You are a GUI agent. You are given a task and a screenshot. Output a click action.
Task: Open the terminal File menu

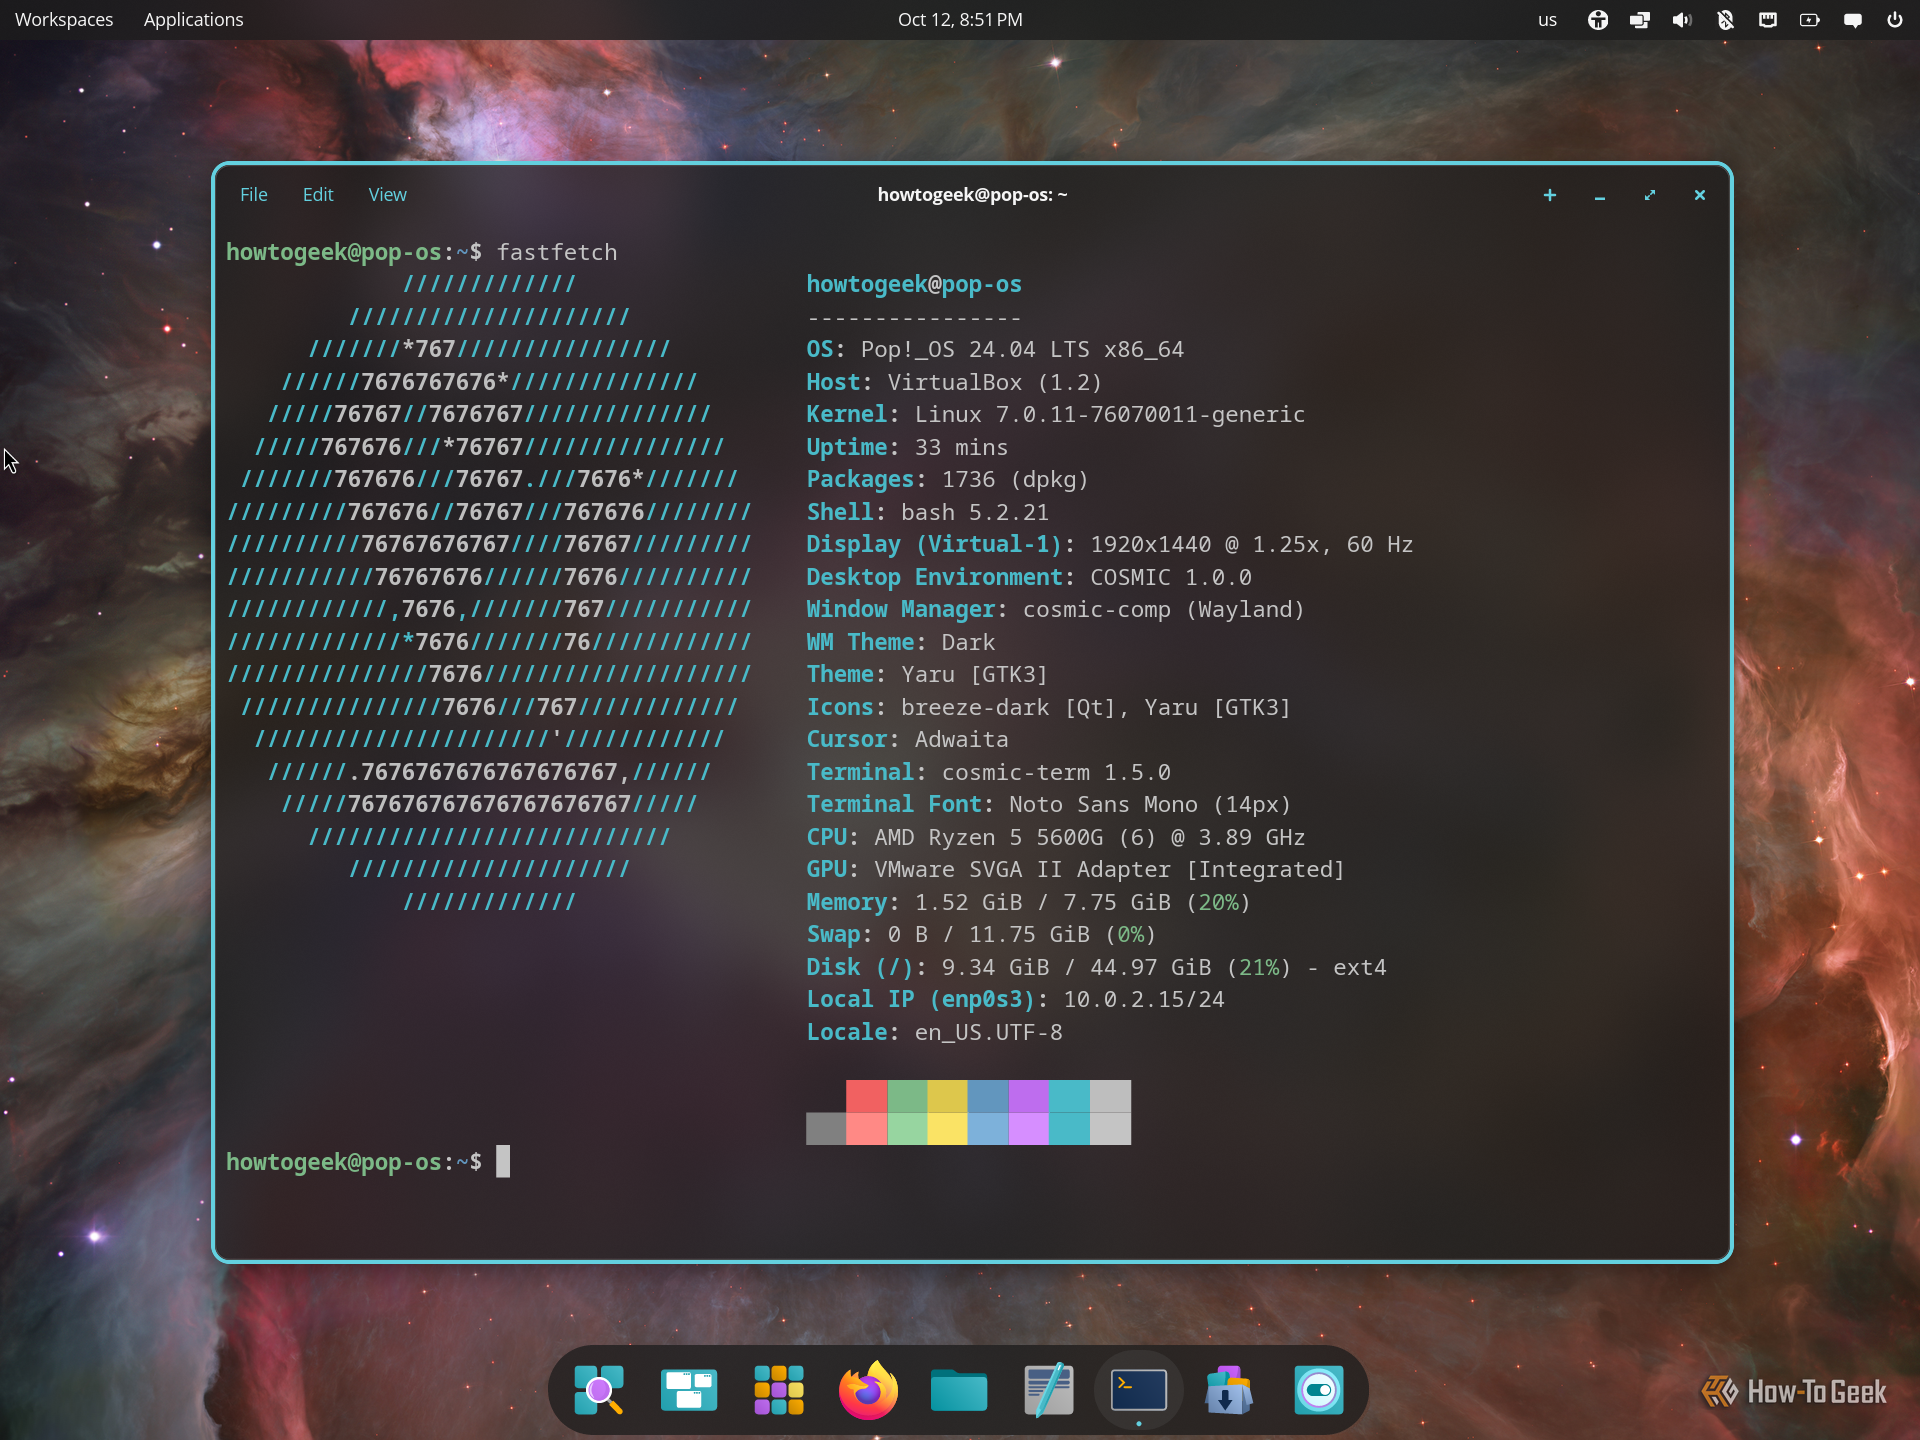click(x=253, y=195)
